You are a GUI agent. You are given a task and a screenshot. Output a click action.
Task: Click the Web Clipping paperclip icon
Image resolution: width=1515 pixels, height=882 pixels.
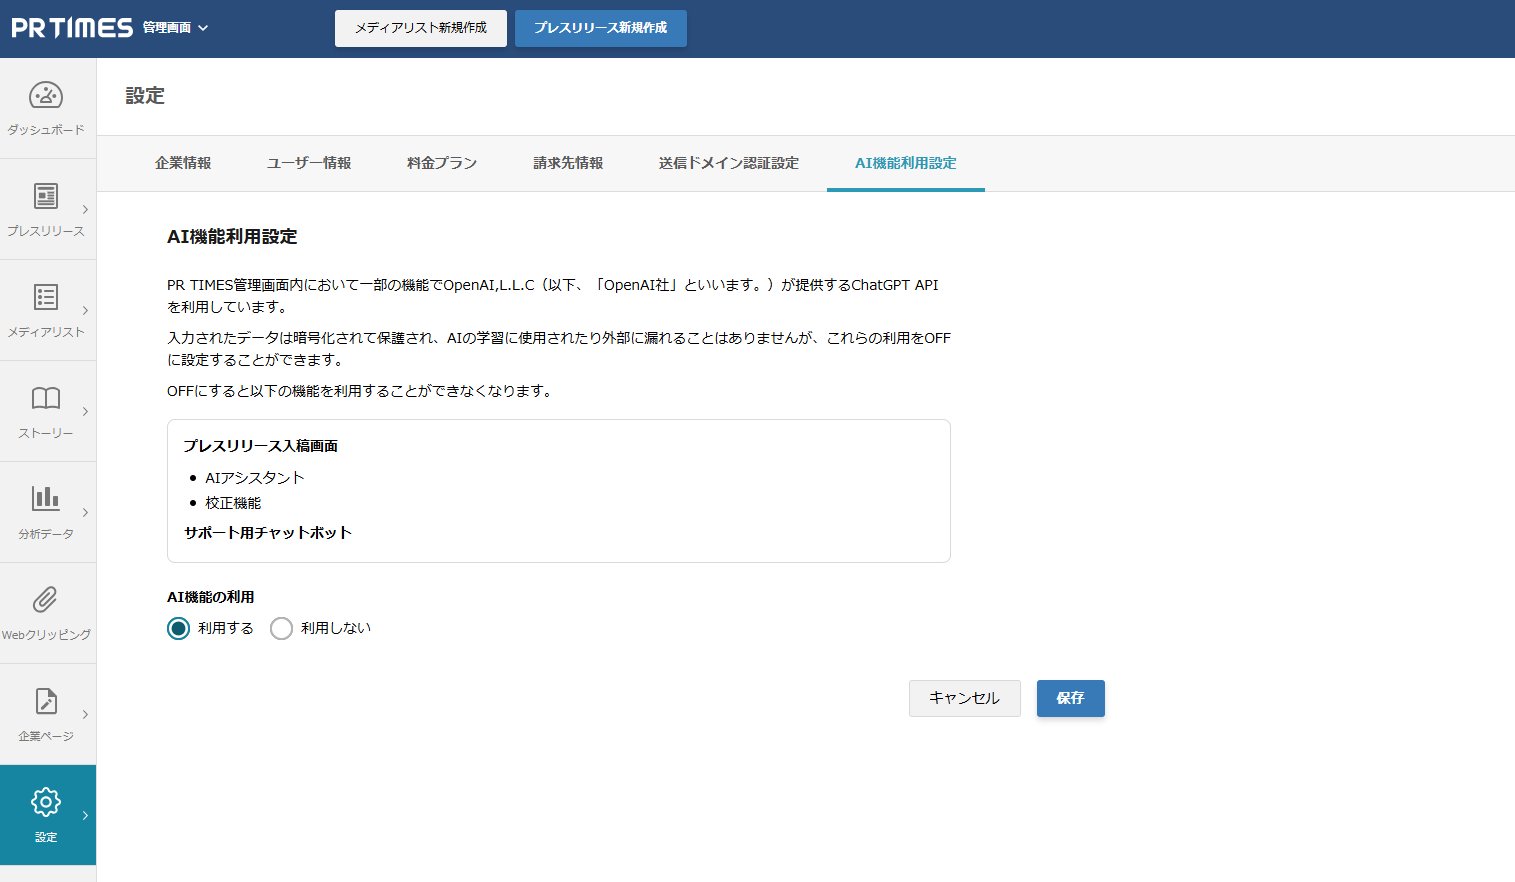pos(46,599)
